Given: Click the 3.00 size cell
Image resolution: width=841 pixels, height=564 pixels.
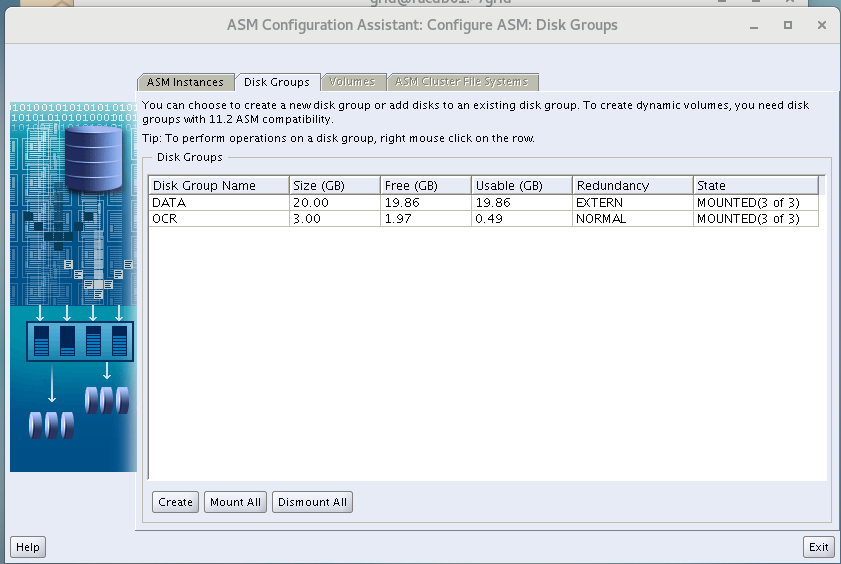Looking at the screenshot, I should tap(335, 219).
